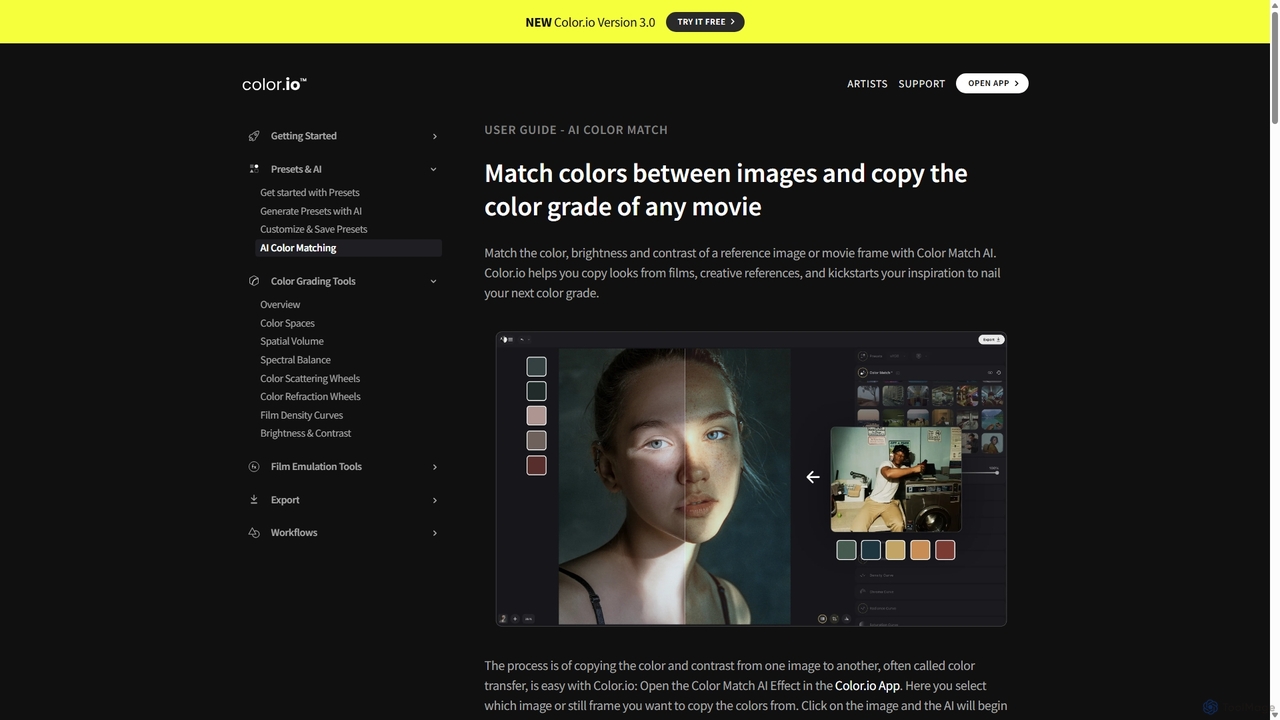Select AI Color Matching sidebar item
Viewport: 1280px width, 720px height.
tap(348, 248)
